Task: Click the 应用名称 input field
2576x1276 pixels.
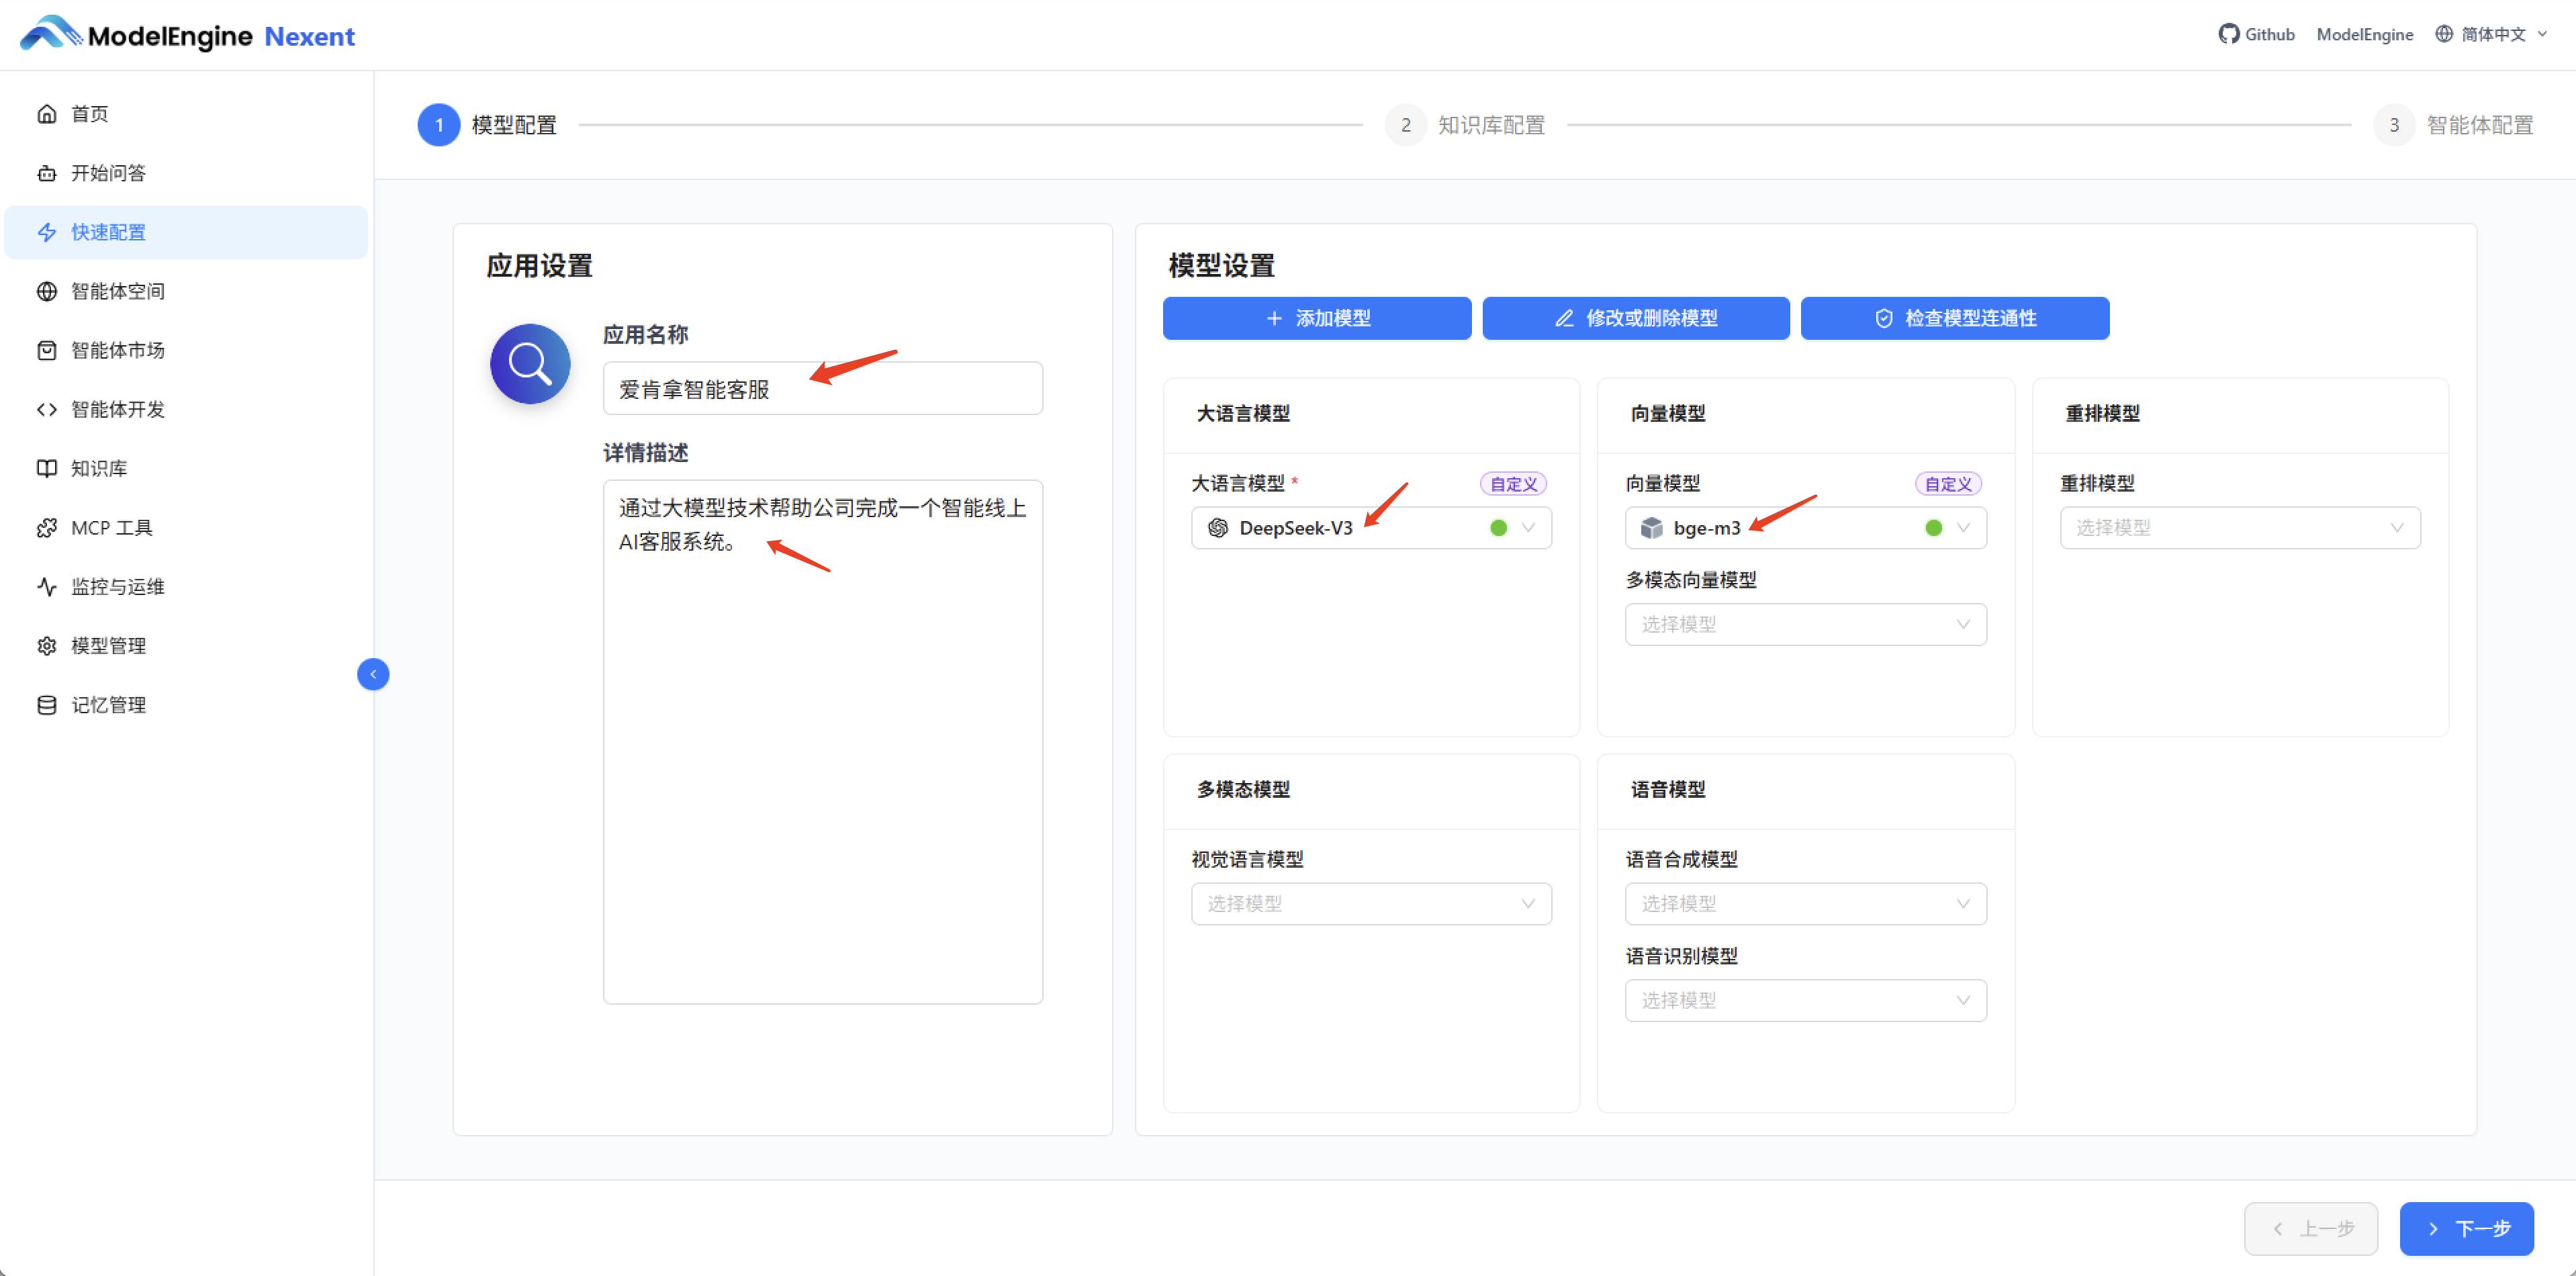Action: 822,388
